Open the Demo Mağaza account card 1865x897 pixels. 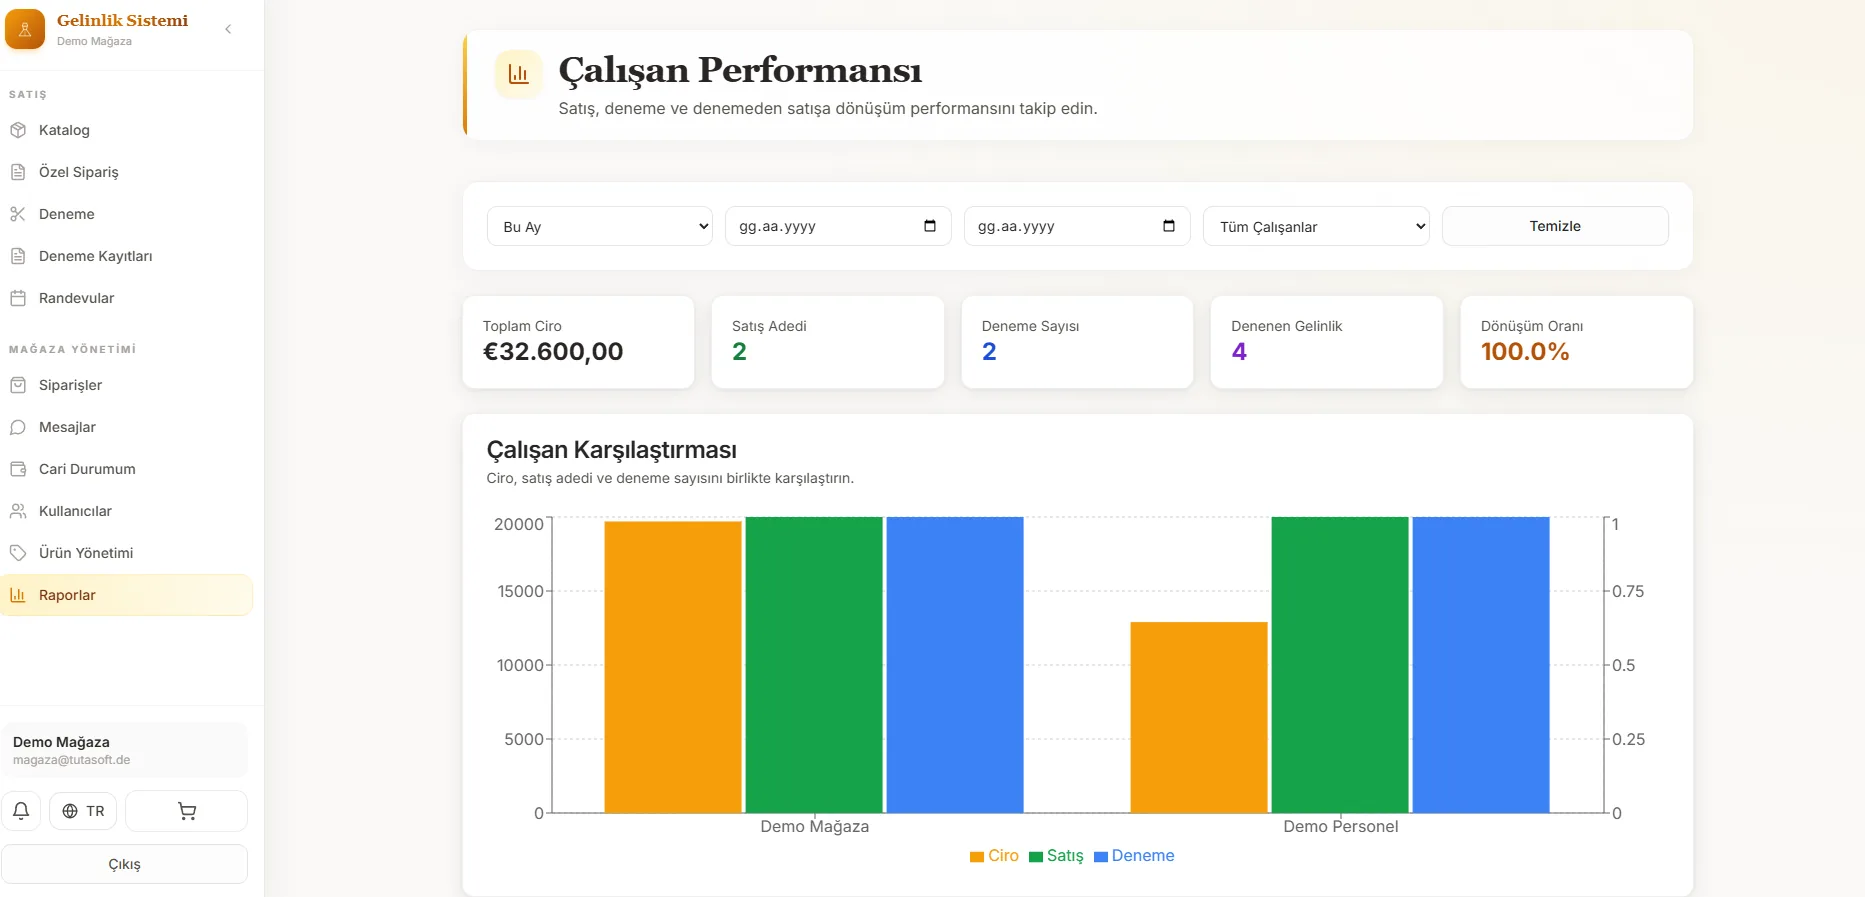click(x=125, y=750)
